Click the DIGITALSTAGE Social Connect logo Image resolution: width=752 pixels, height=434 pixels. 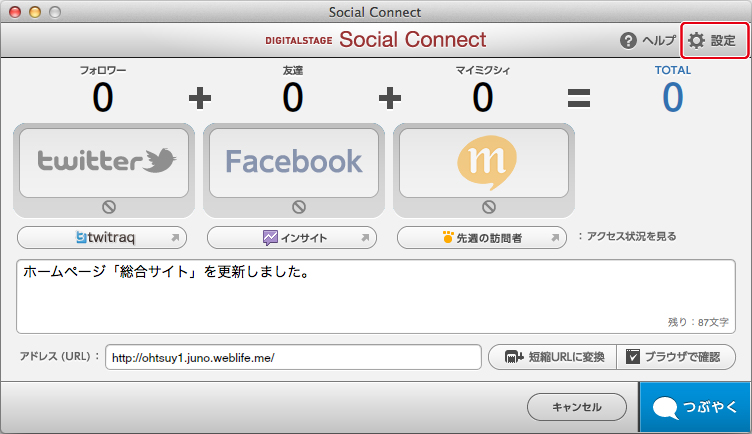[x=376, y=40]
